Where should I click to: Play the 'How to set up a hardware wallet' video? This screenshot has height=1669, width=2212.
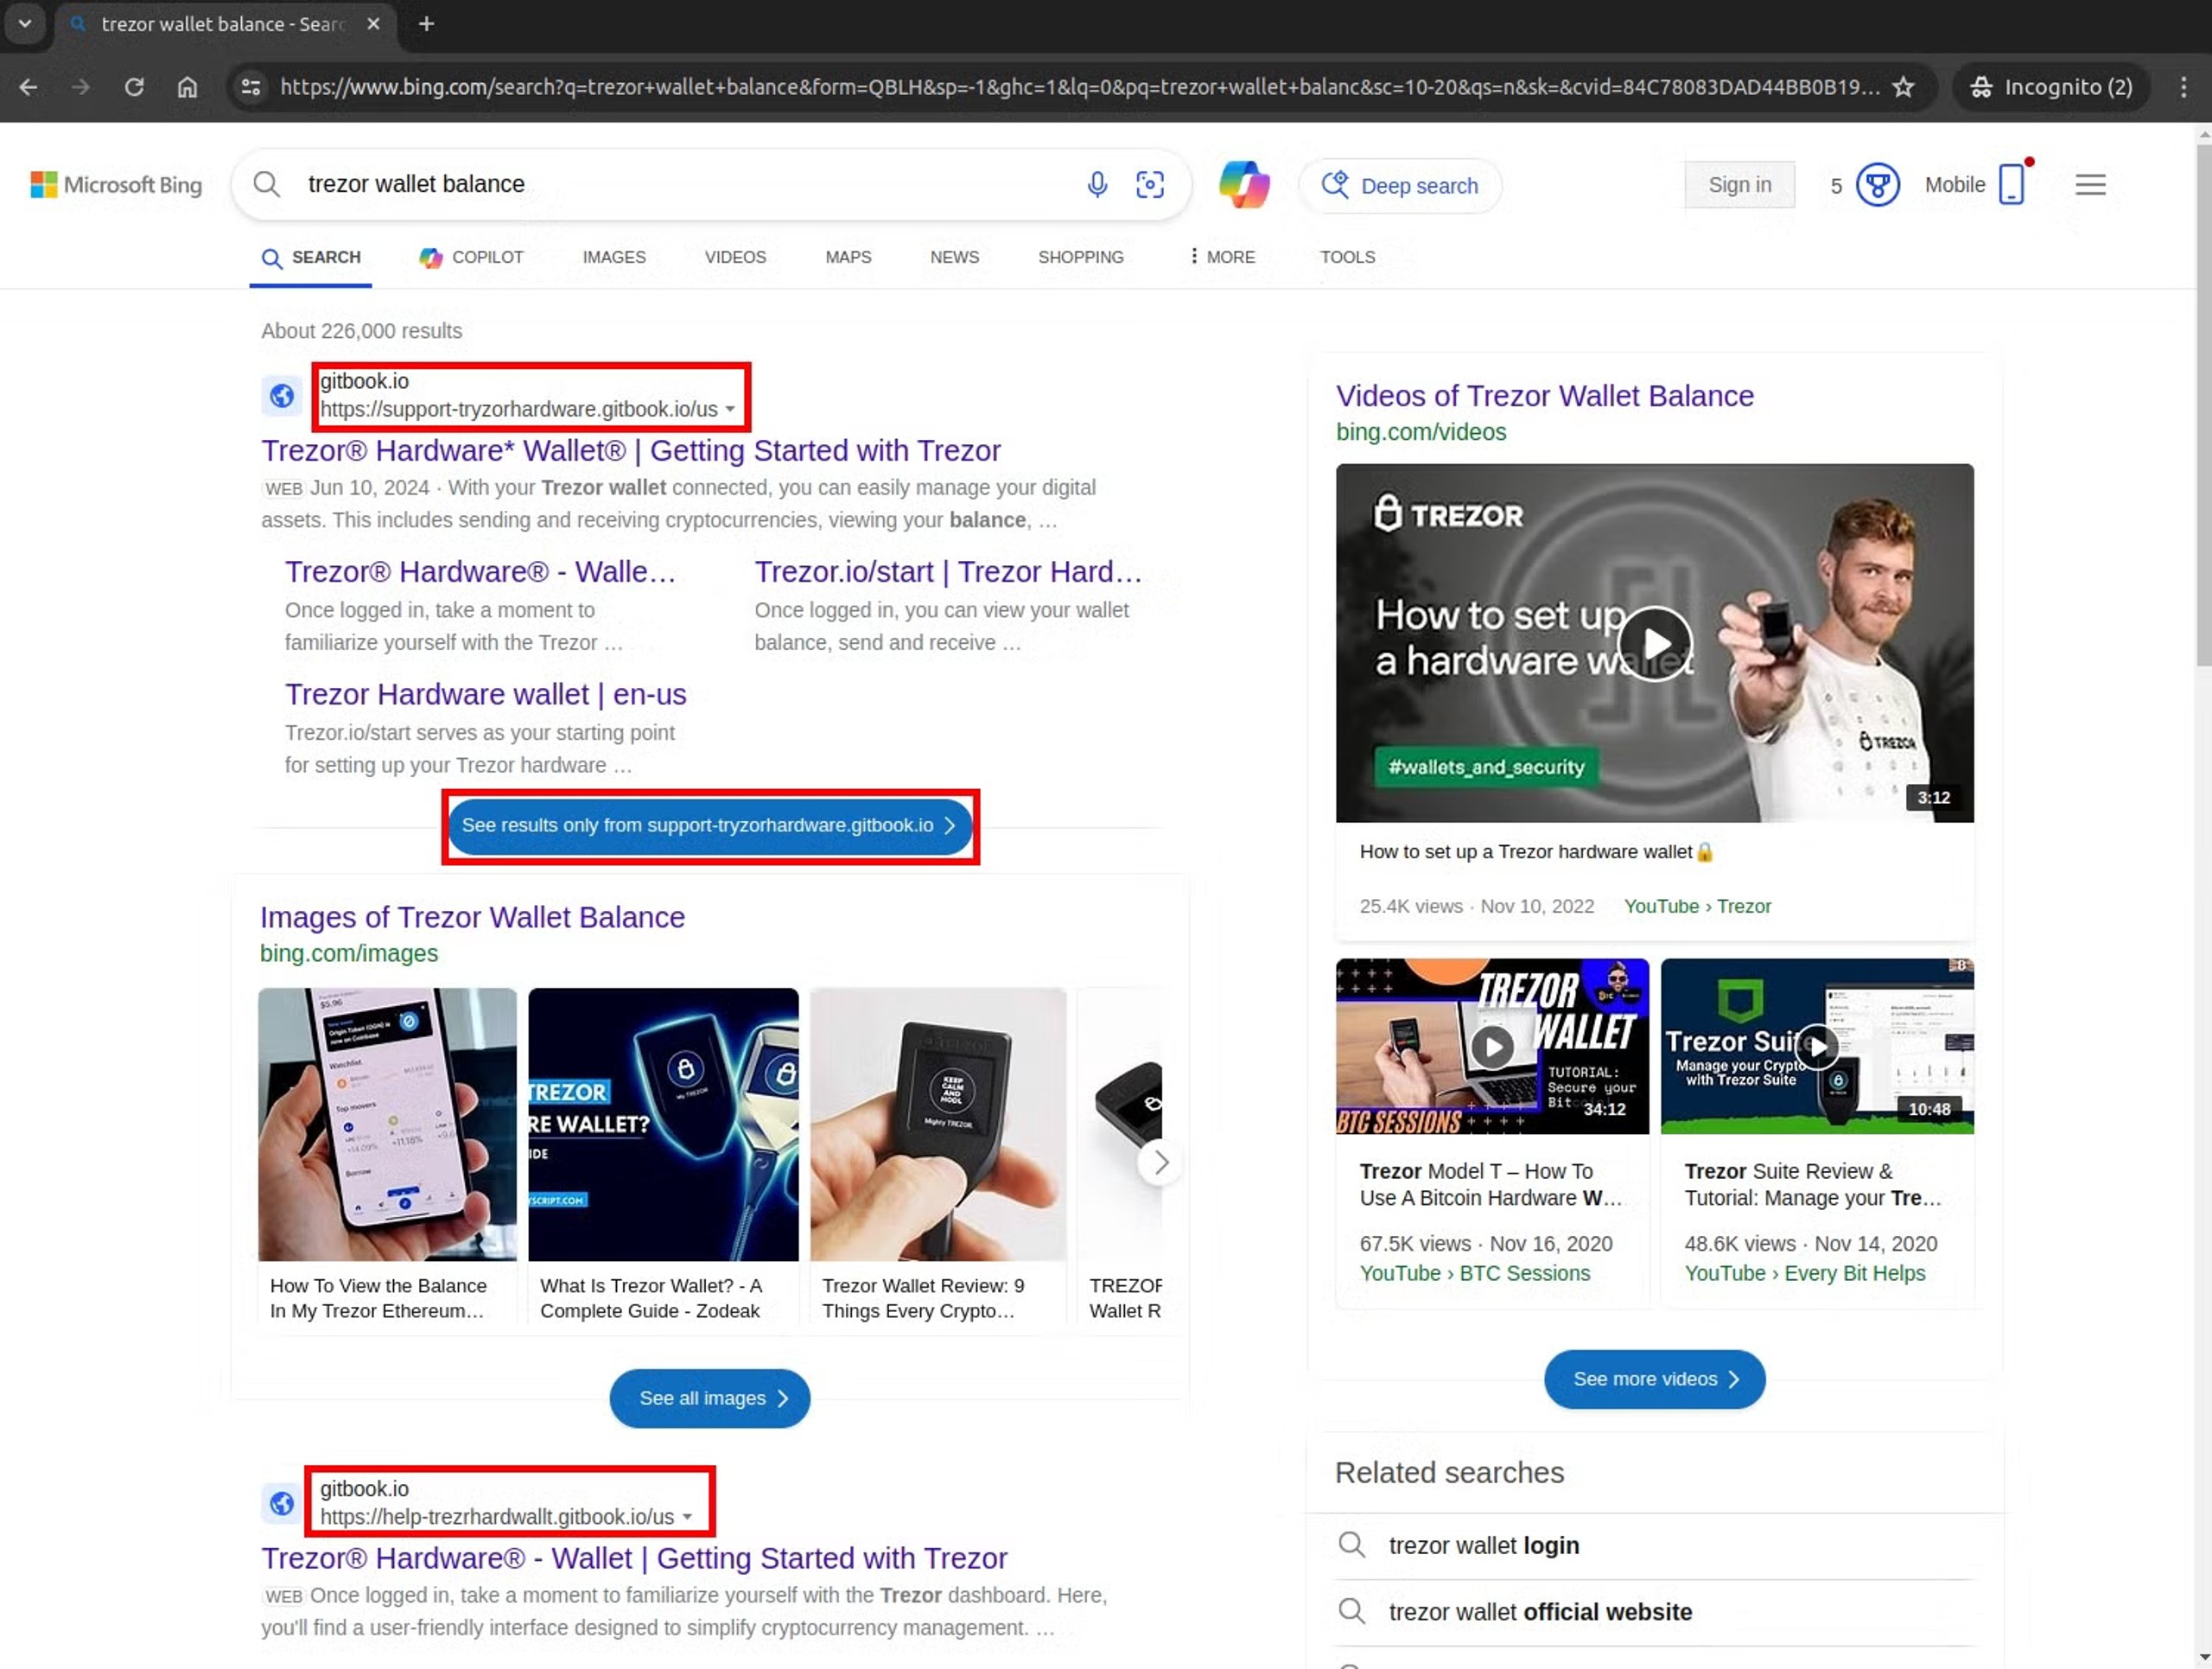1655,644
